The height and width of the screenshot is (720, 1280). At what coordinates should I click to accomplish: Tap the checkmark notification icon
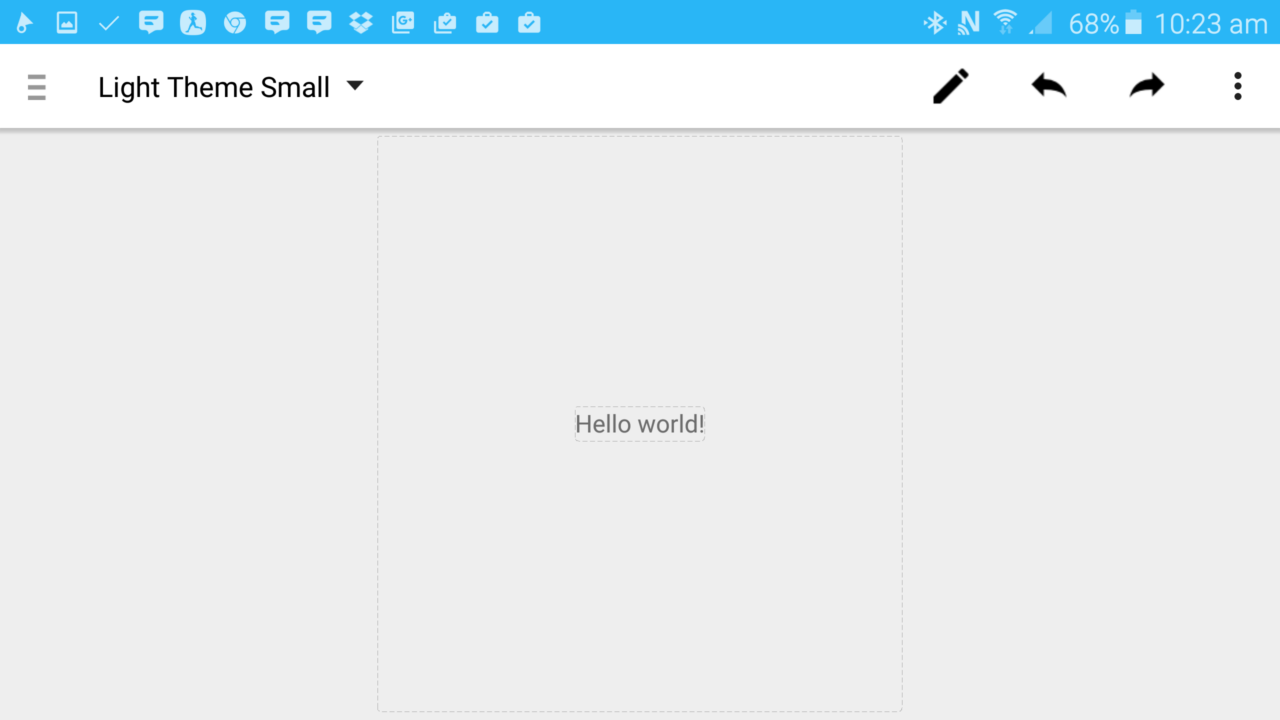pyautogui.click(x=109, y=22)
